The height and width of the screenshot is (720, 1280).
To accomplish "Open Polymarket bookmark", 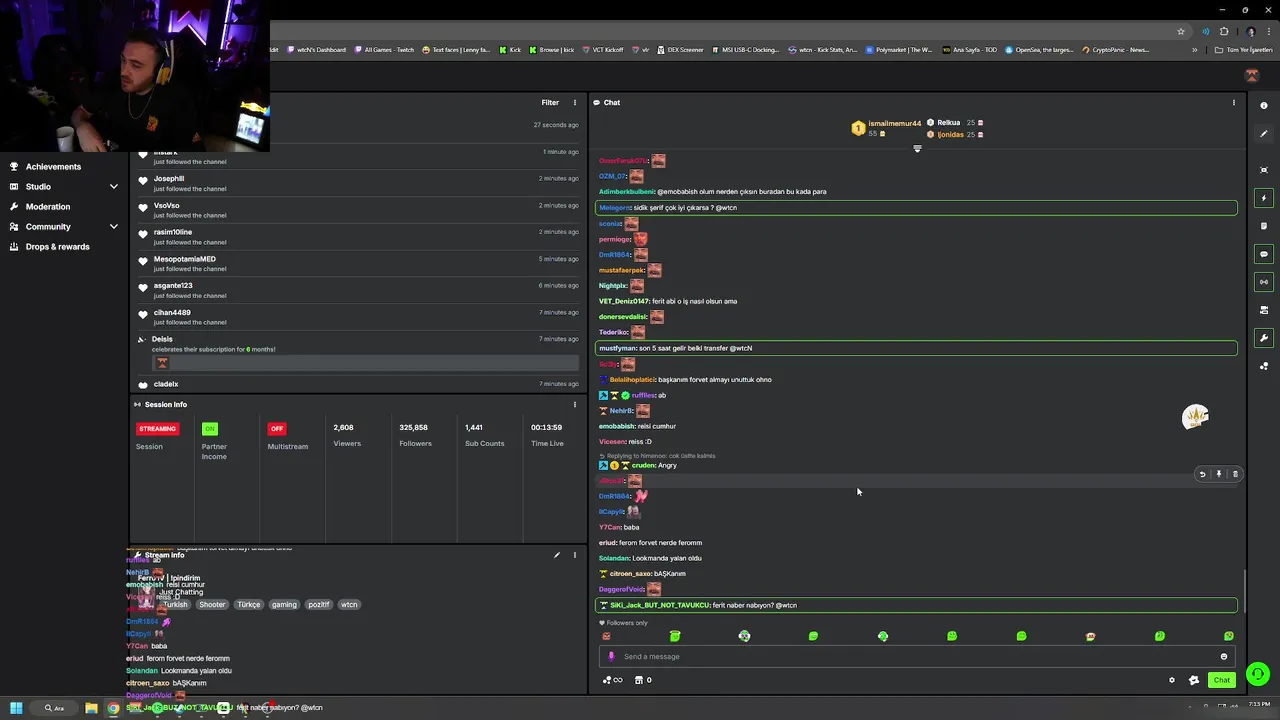I will pos(899,49).
